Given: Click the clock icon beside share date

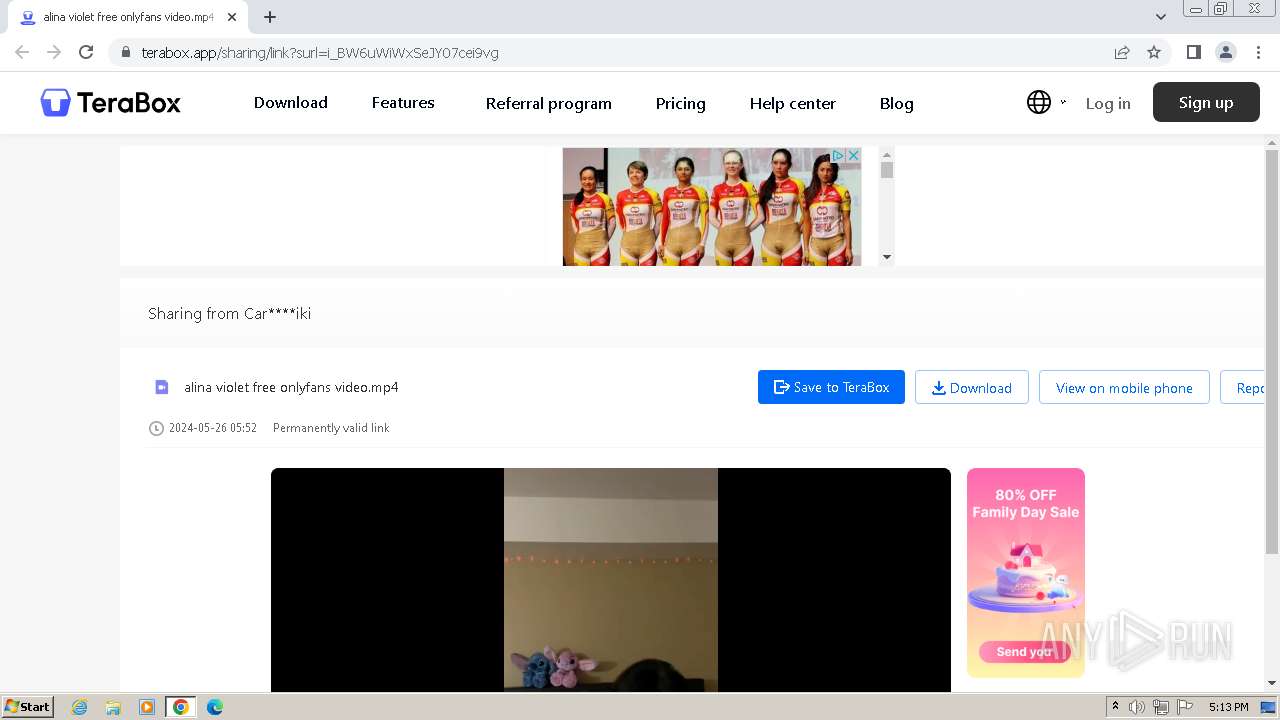Looking at the screenshot, I should [x=156, y=428].
